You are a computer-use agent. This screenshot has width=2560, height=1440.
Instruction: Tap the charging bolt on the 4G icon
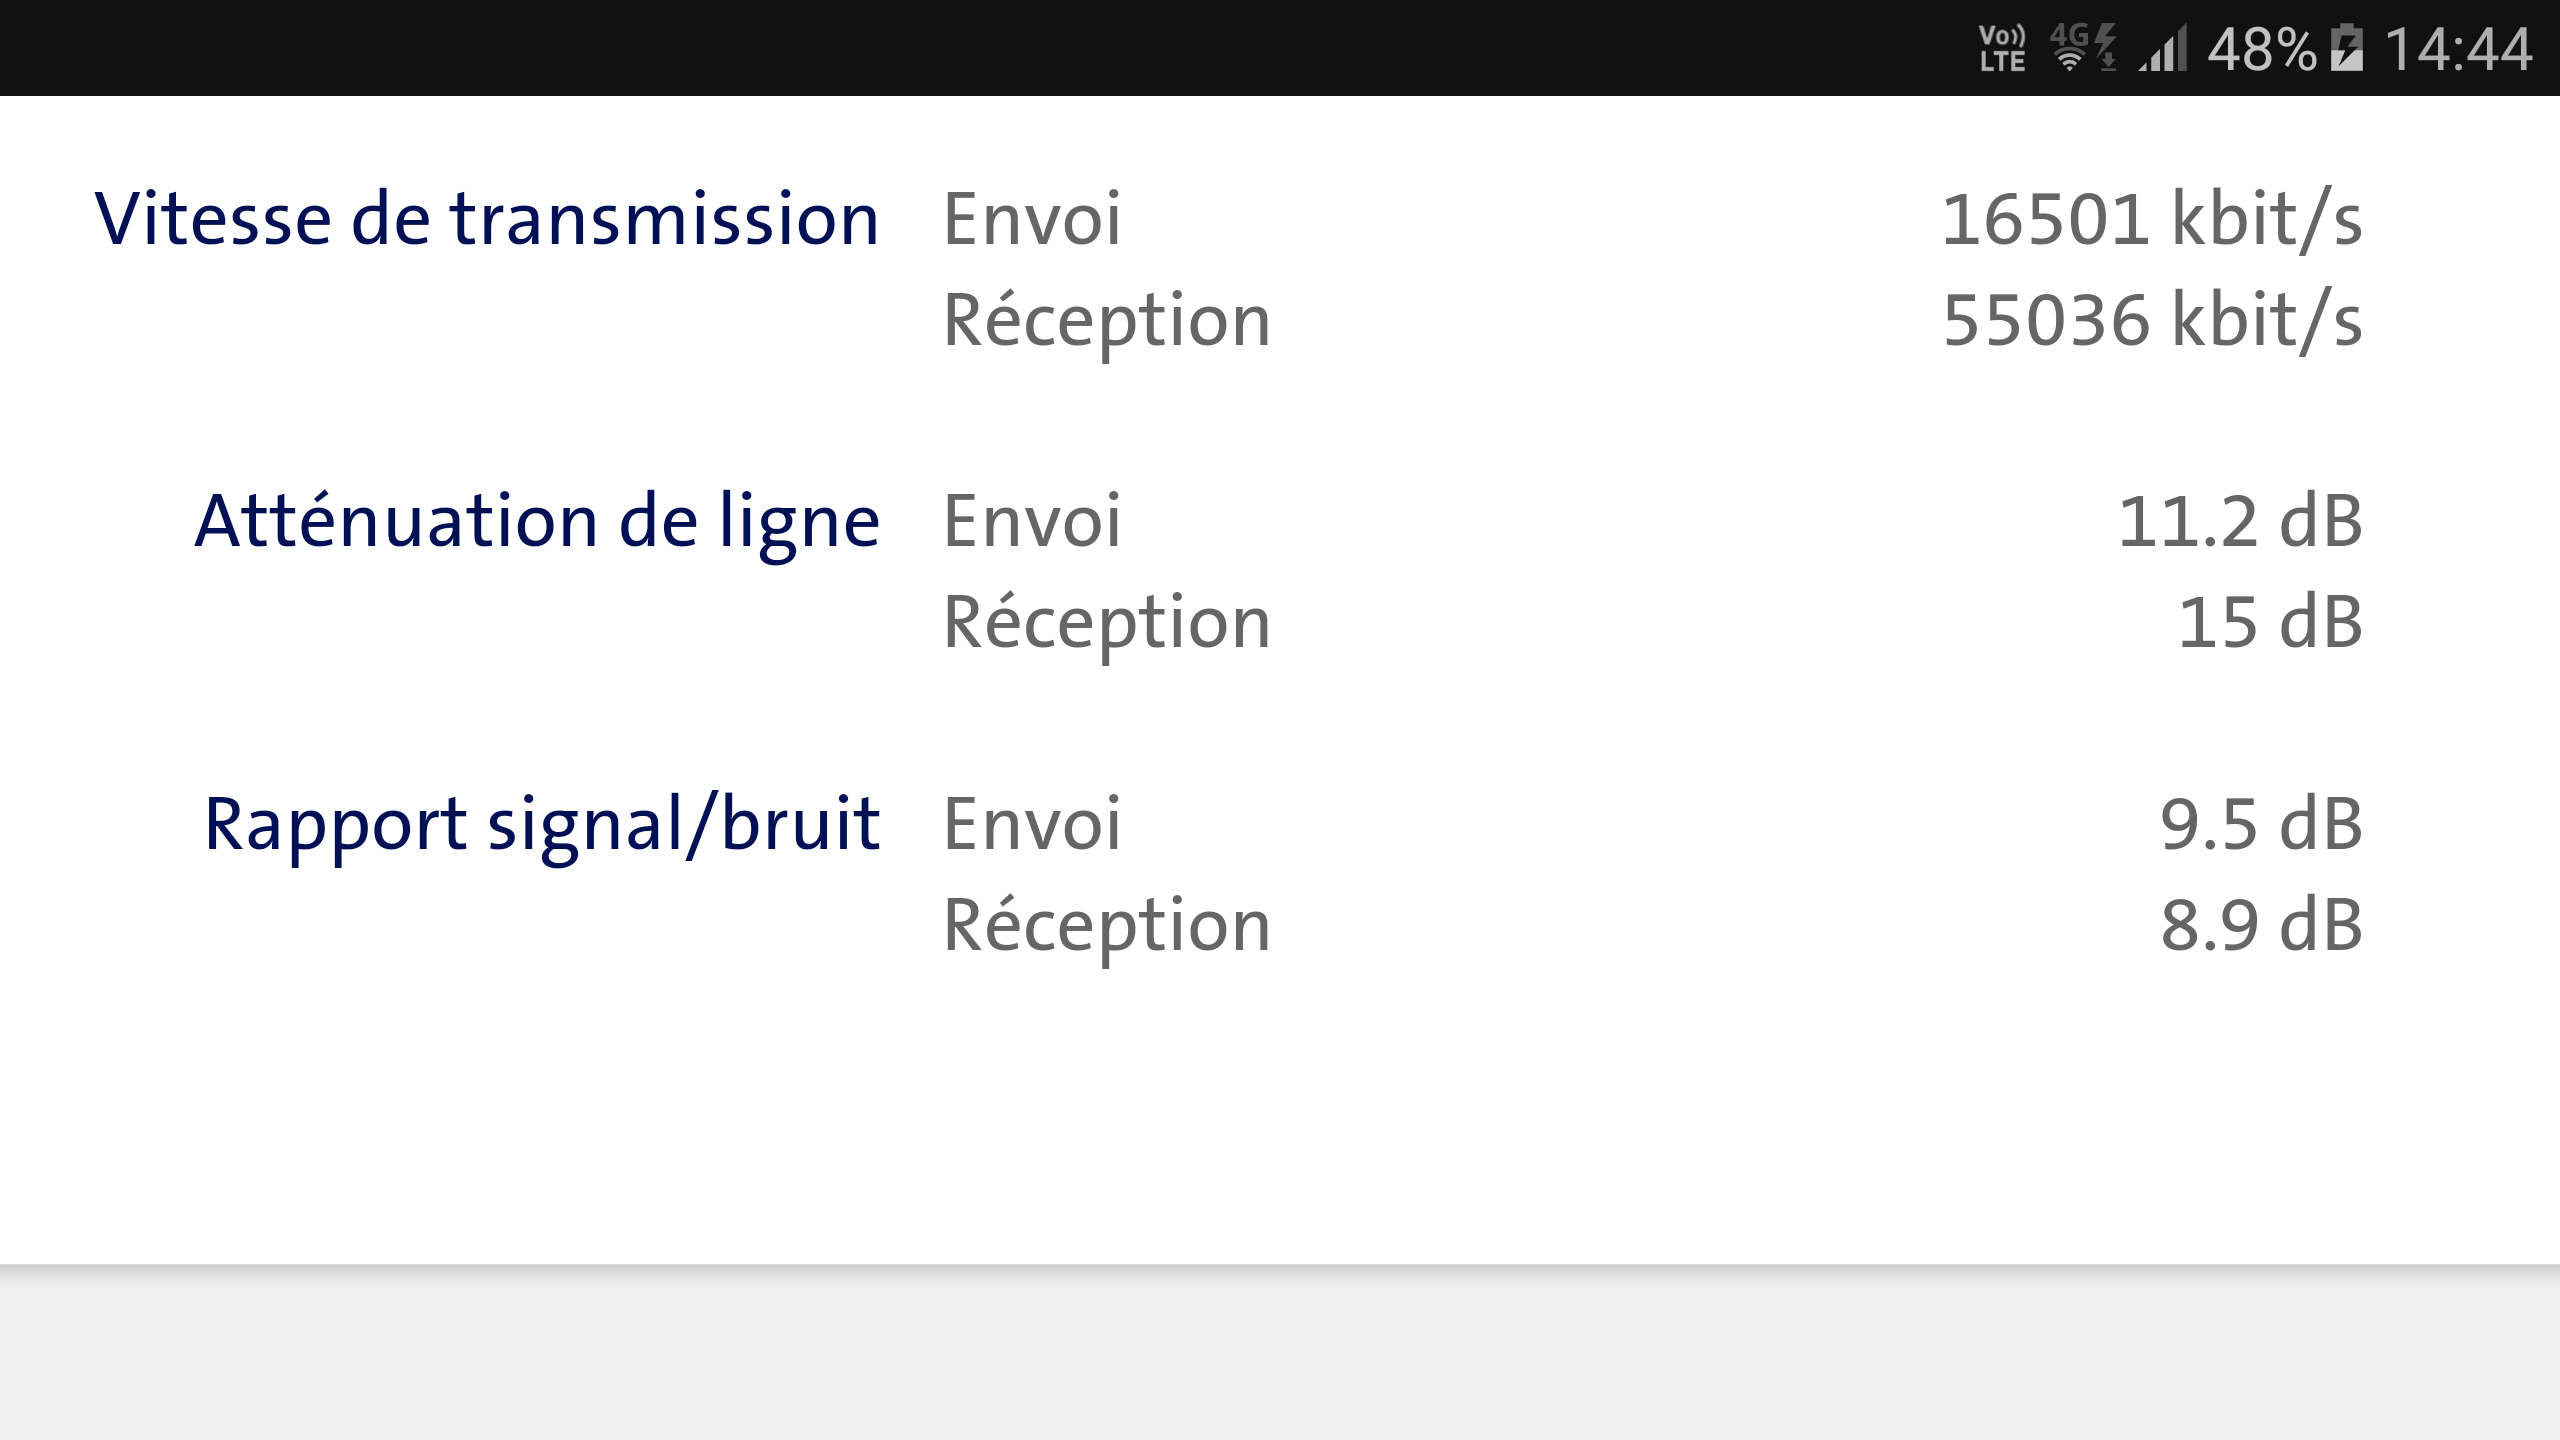pos(2106,37)
